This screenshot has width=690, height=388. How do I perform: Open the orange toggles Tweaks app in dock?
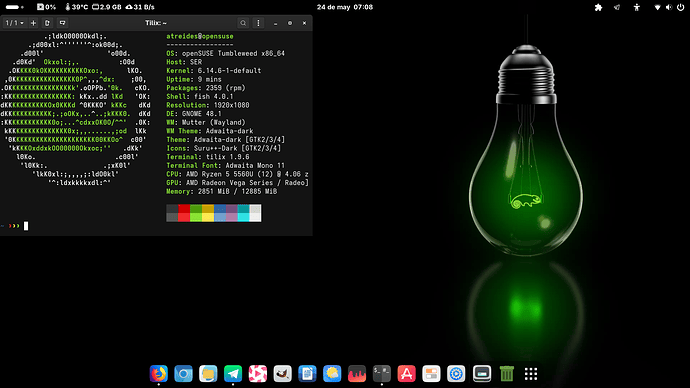click(431, 374)
